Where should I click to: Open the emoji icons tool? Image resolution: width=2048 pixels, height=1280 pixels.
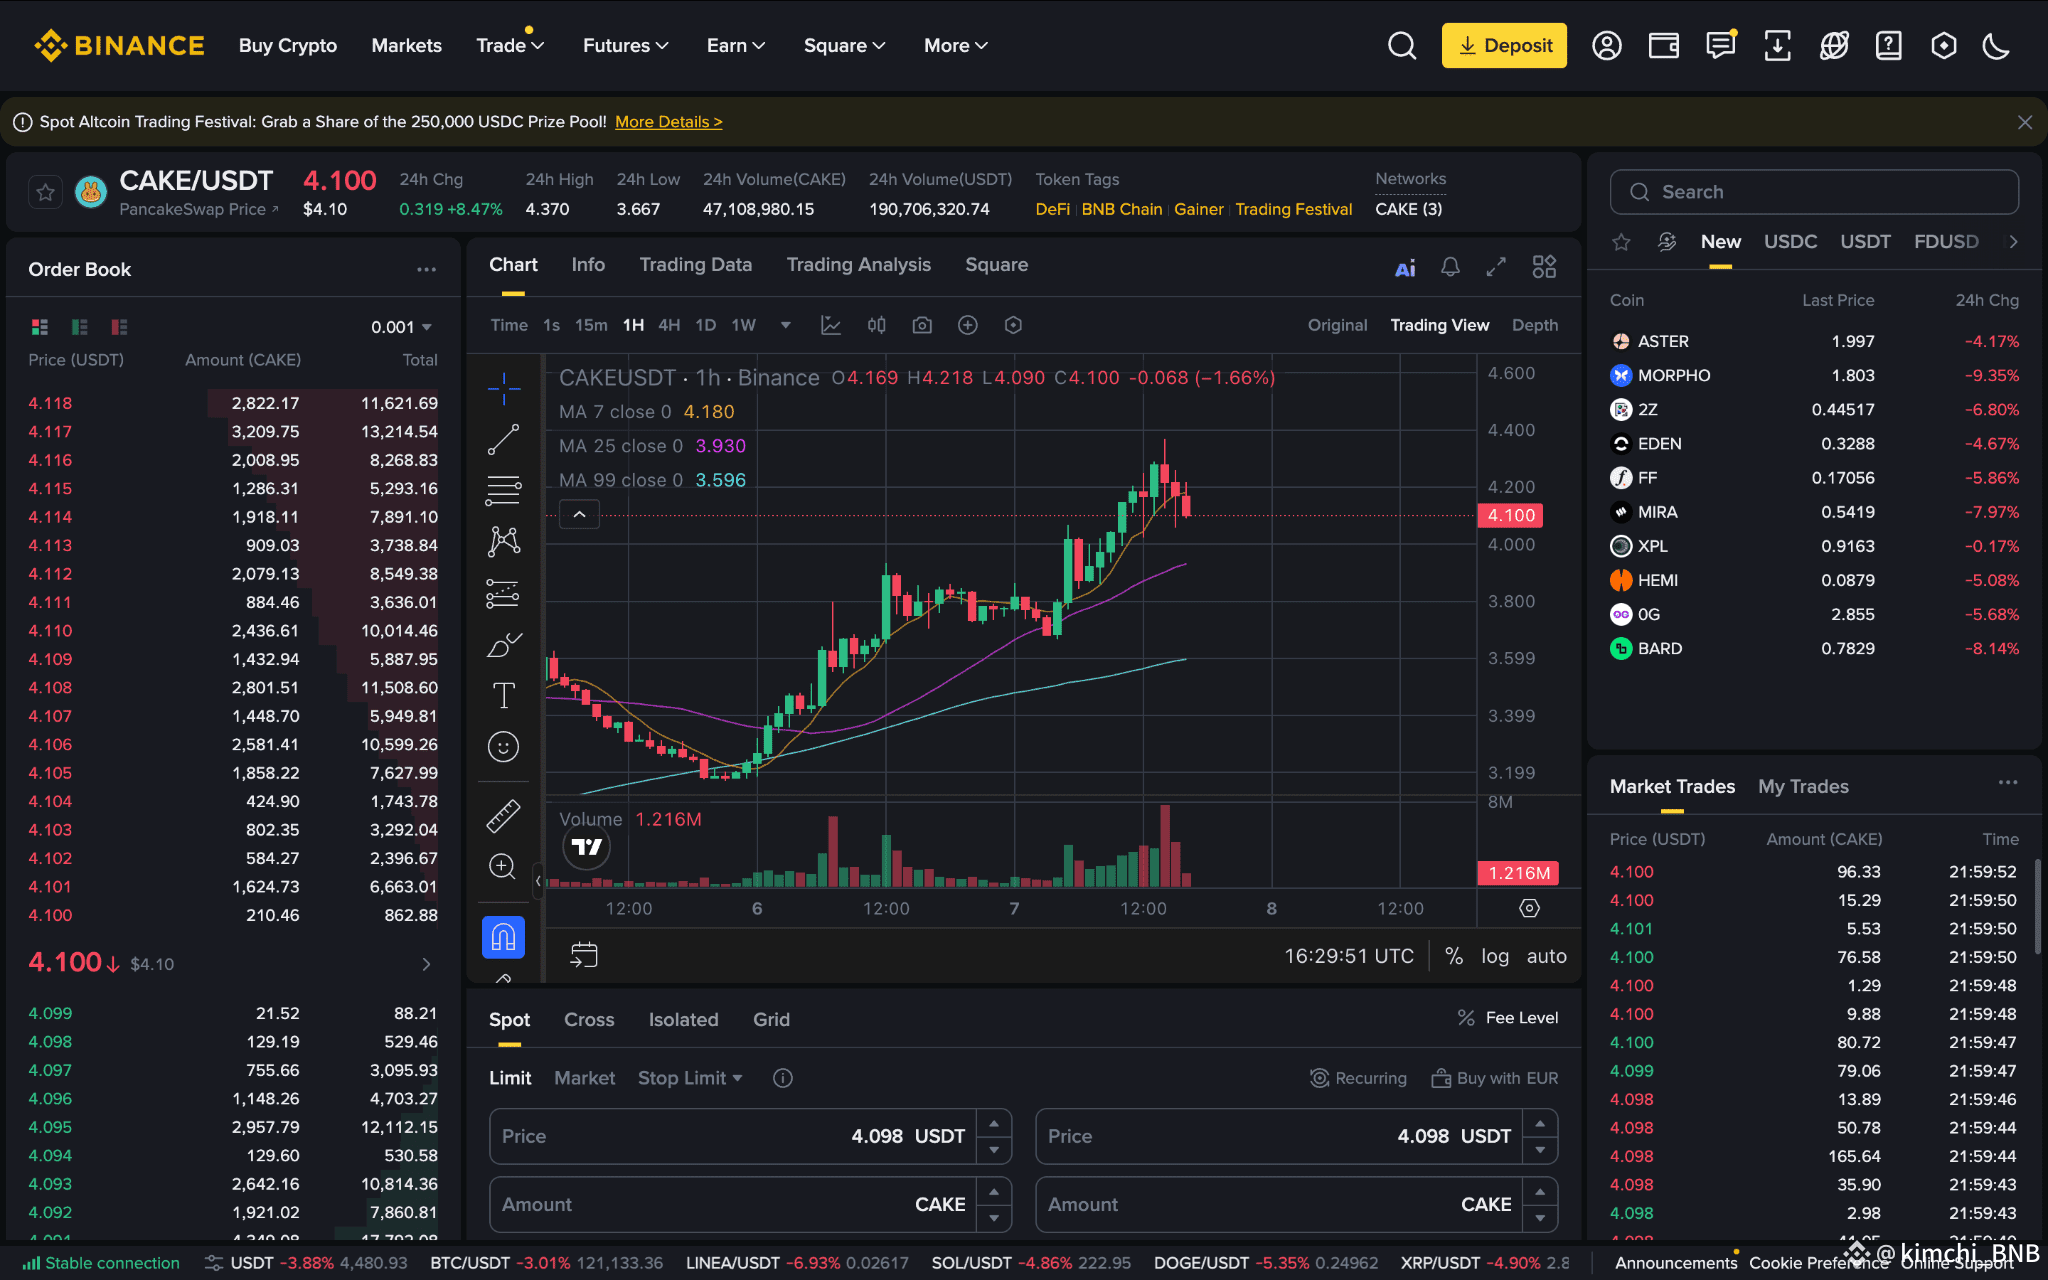tap(503, 747)
